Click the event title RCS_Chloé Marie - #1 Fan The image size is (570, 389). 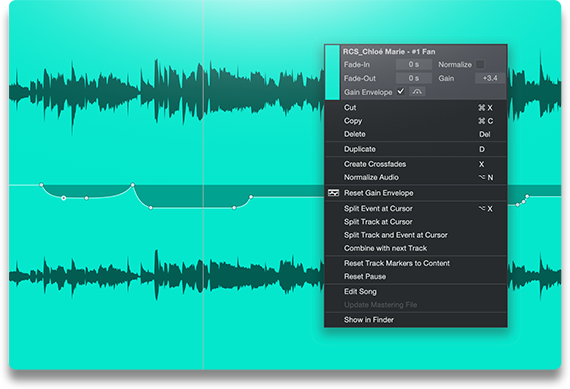(389, 52)
